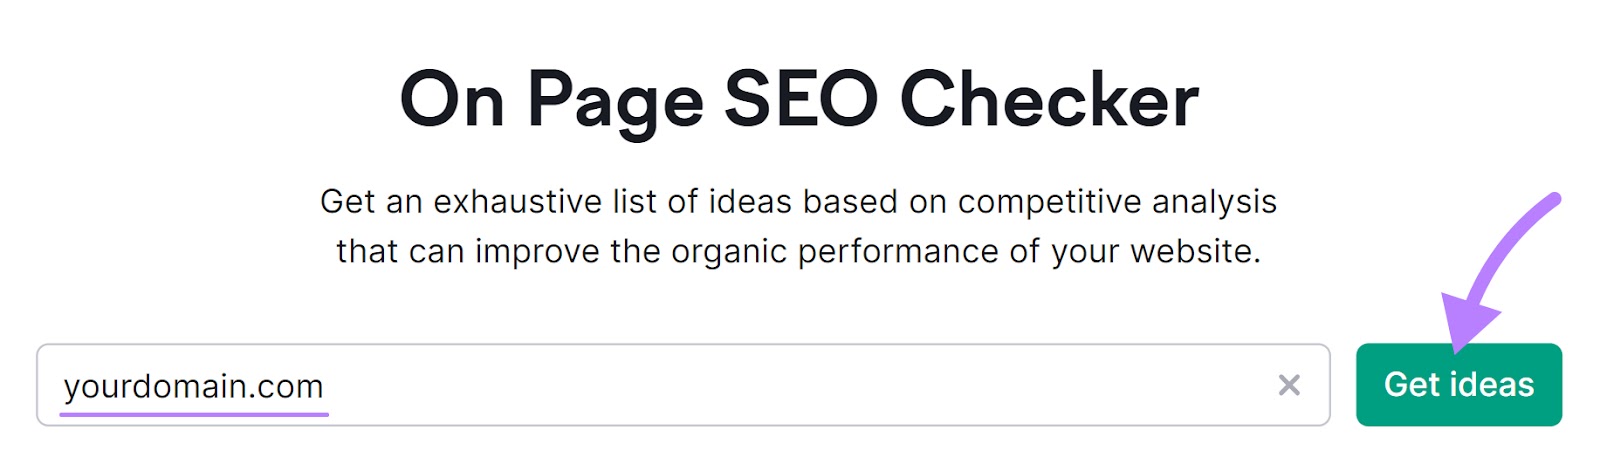Image resolution: width=1600 pixels, height=471 pixels.
Task: Click the word "website" ending the description
Action: (x=1194, y=251)
